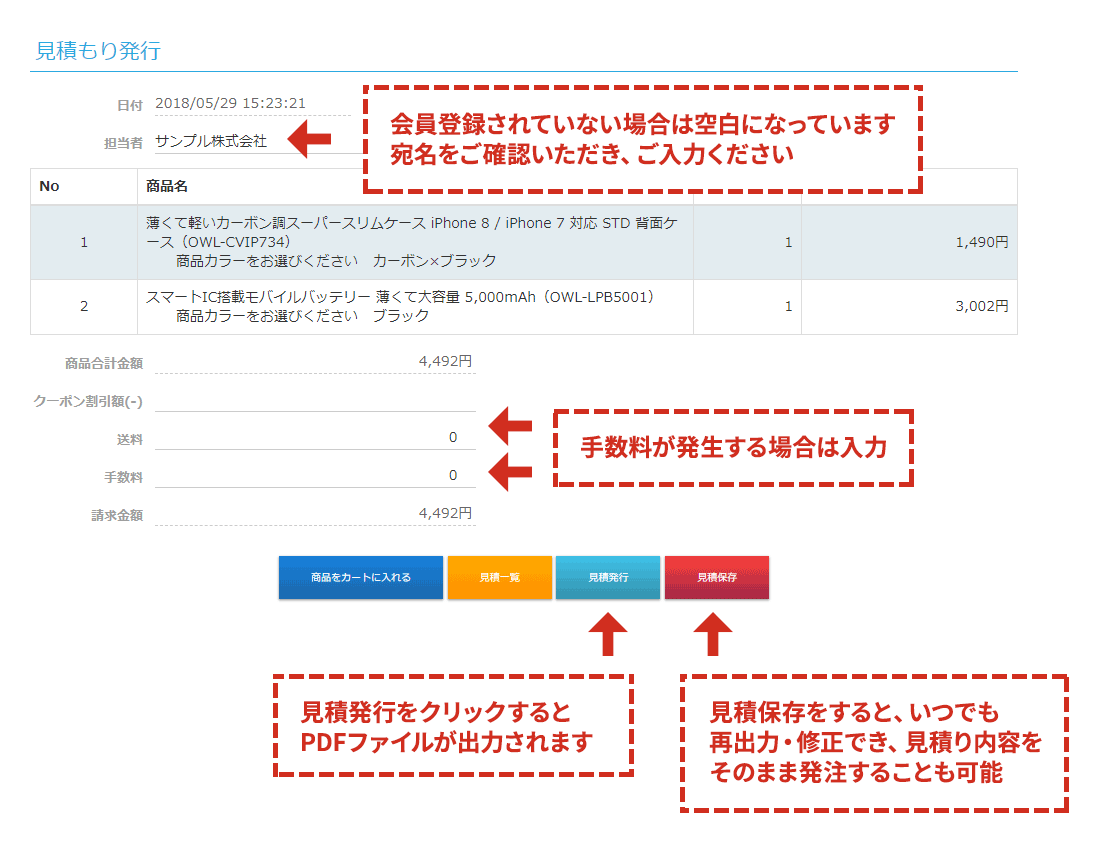This screenshot has width=1100, height=860.
Task: Click the 手数料 label
Action: click(123, 477)
